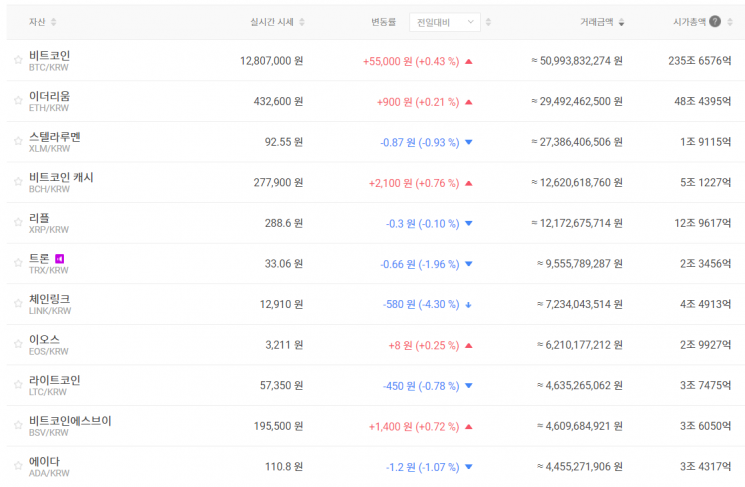The width and height of the screenshot is (745, 487).
Task: Click the red up arrow on 비트코인에스브이 row
Action: tap(469, 427)
